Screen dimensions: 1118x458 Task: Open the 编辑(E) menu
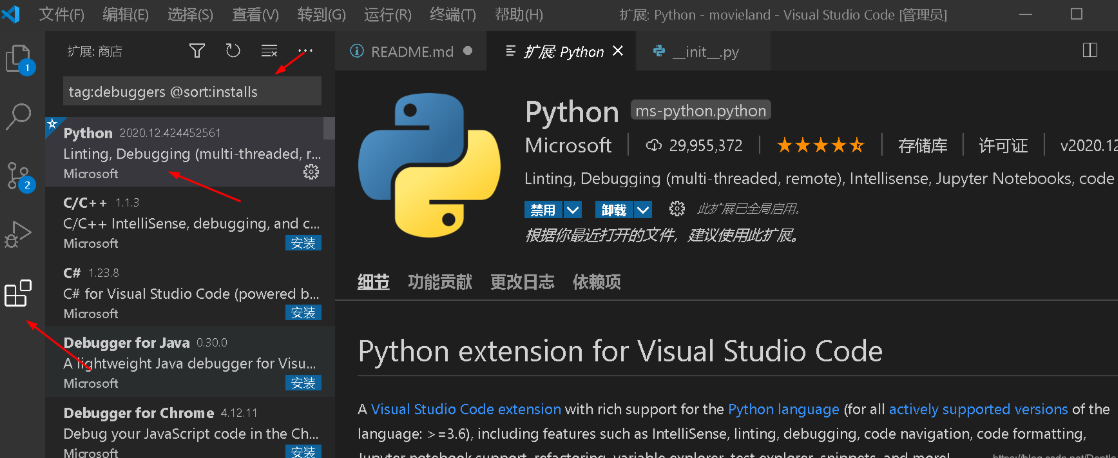125,14
